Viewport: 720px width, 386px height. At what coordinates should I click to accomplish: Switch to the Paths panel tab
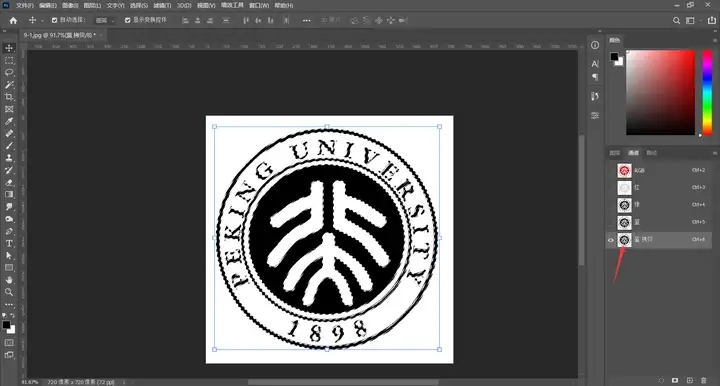point(652,153)
